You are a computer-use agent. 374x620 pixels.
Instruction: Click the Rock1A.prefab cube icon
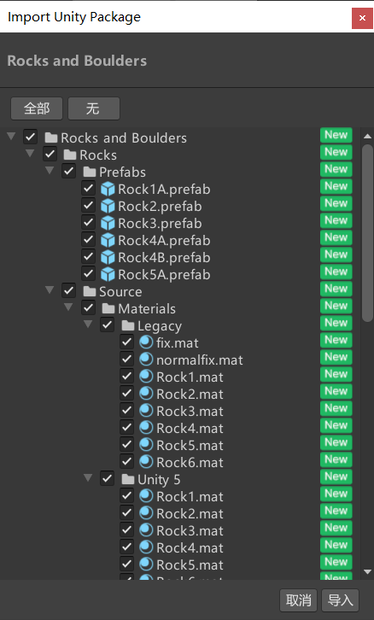pos(108,189)
